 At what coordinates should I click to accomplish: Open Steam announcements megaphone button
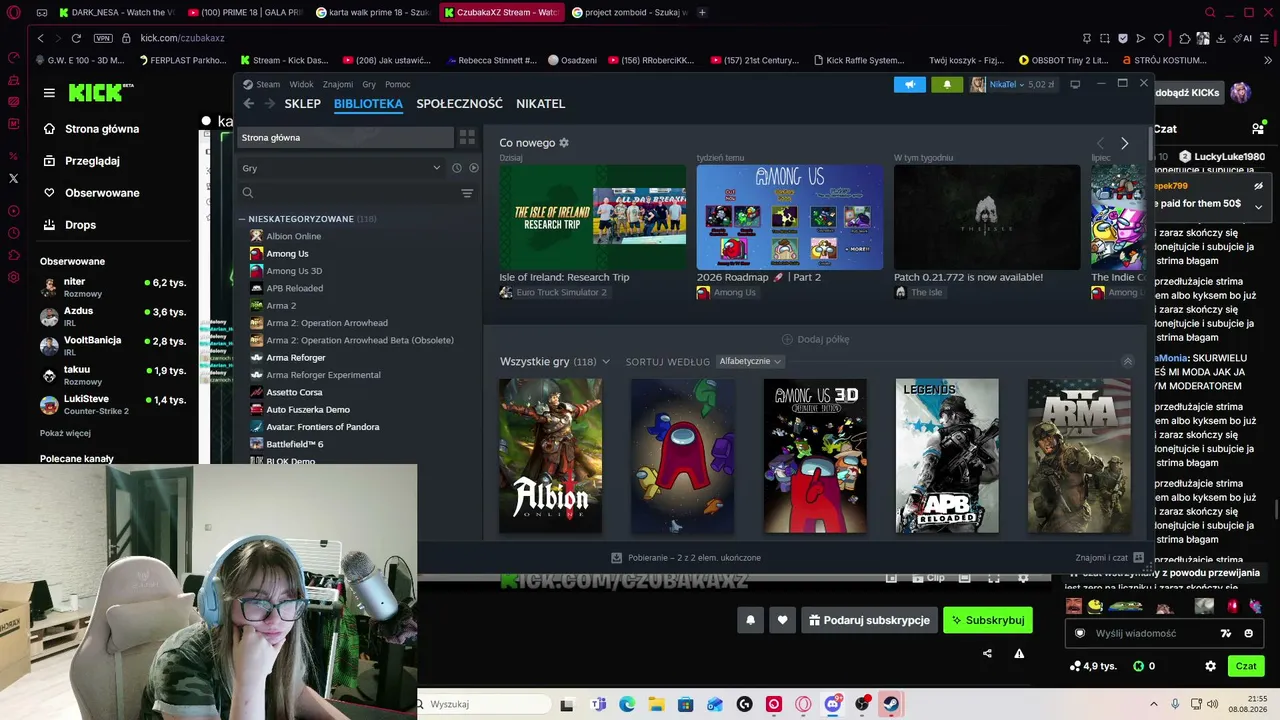(x=910, y=84)
